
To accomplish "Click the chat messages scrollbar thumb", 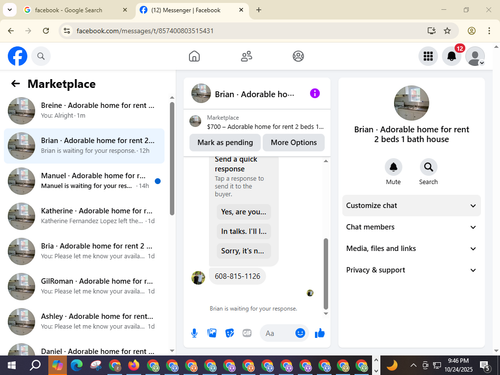I will pyautogui.click(x=326, y=274).
